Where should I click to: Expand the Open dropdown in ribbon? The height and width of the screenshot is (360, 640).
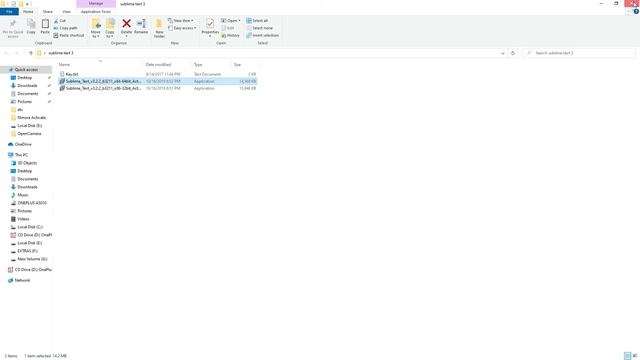[x=231, y=20]
